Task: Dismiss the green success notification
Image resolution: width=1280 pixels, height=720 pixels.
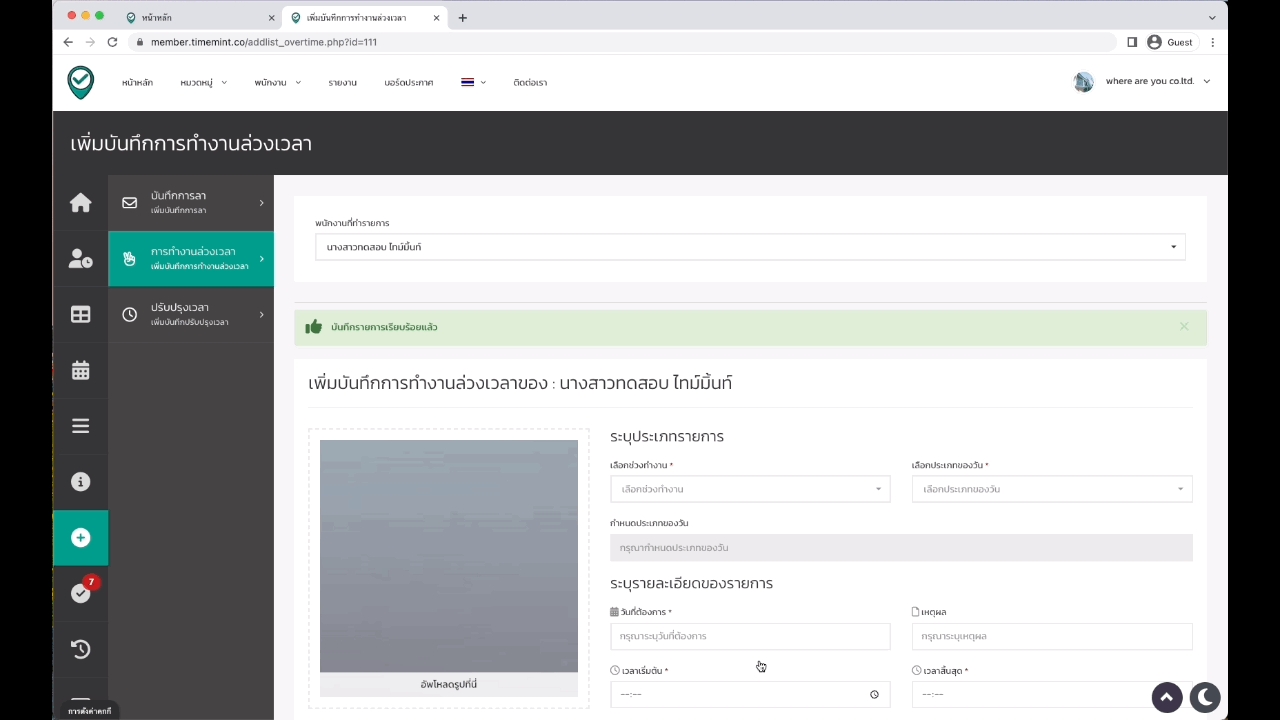Action: tap(1184, 326)
